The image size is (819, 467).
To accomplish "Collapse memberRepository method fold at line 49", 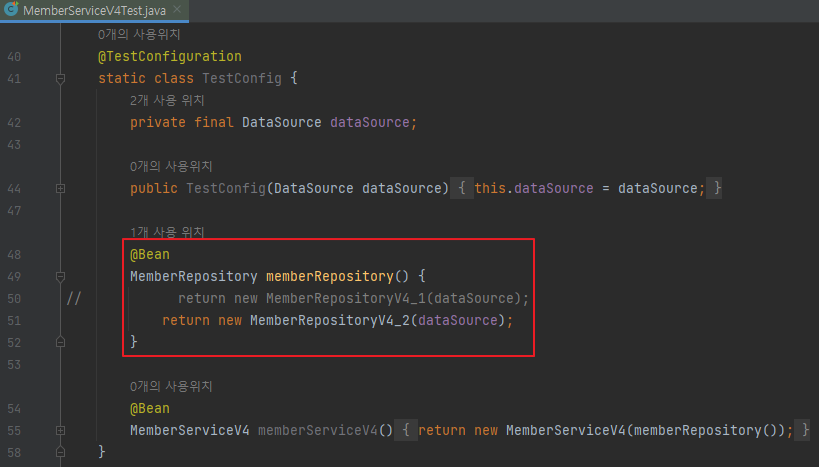I will (61, 276).
